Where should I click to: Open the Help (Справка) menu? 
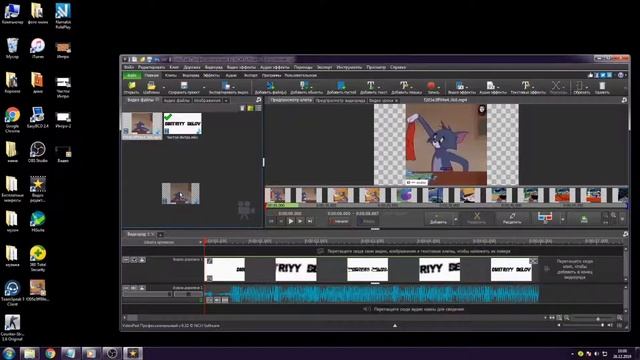(398, 67)
